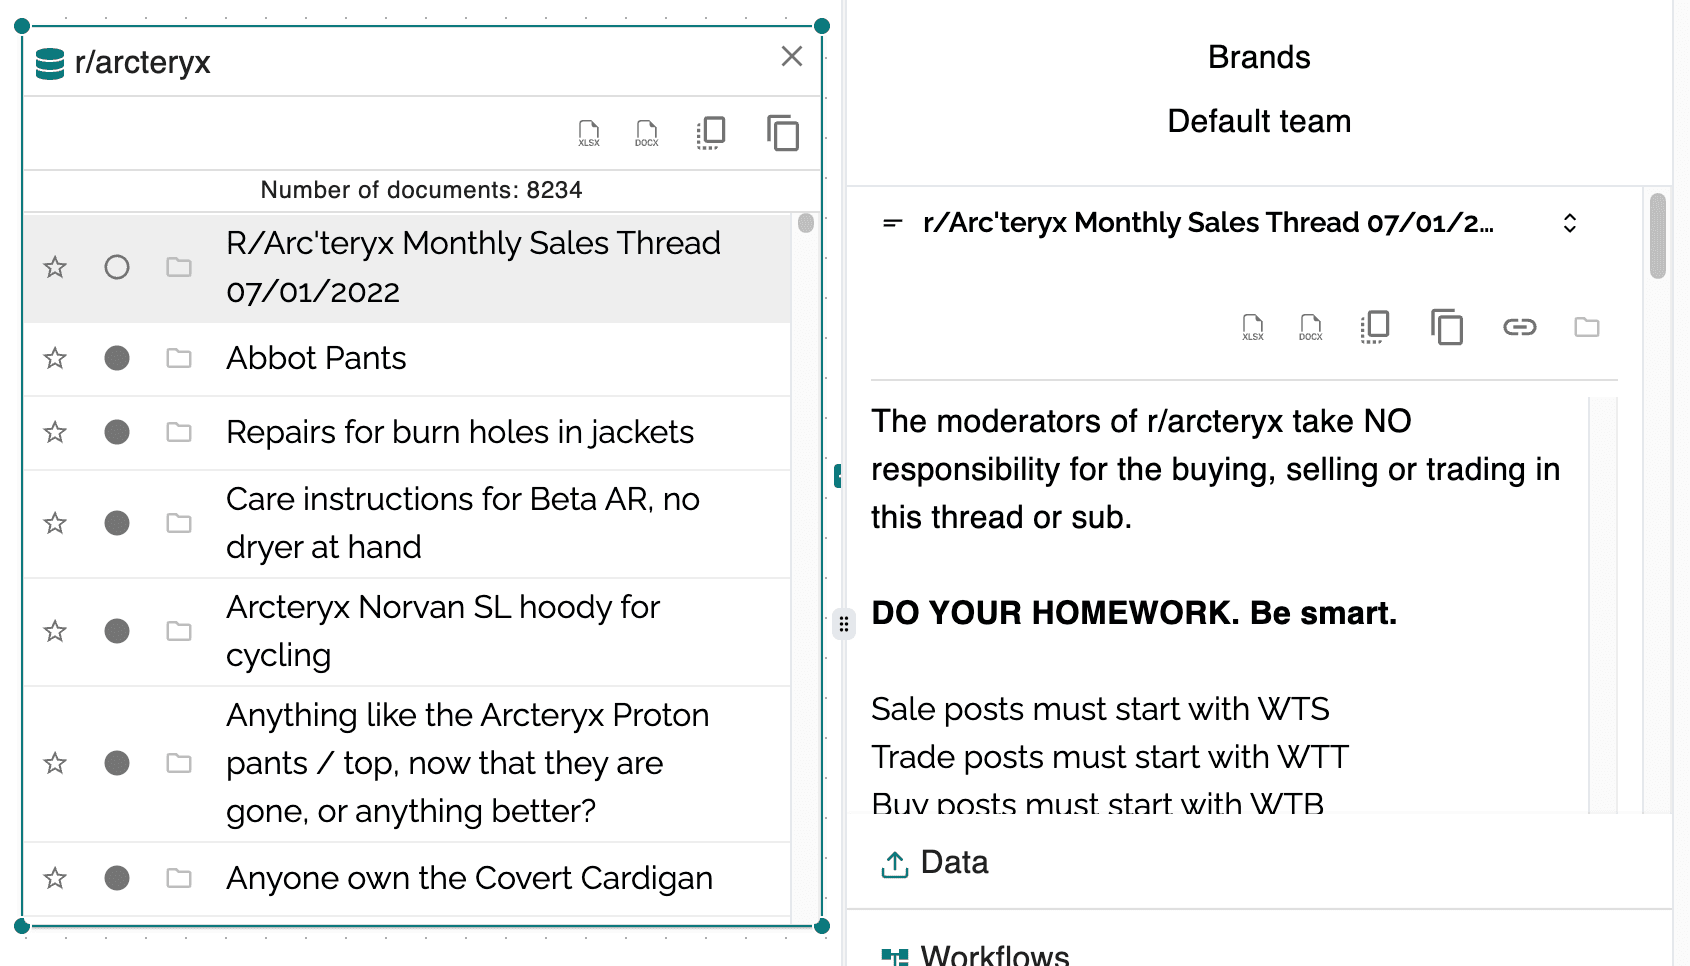Viewport: 1690px width, 966px height.
Task: Toggle read circle for Norvan SL hoody row
Action: click(117, 631)
